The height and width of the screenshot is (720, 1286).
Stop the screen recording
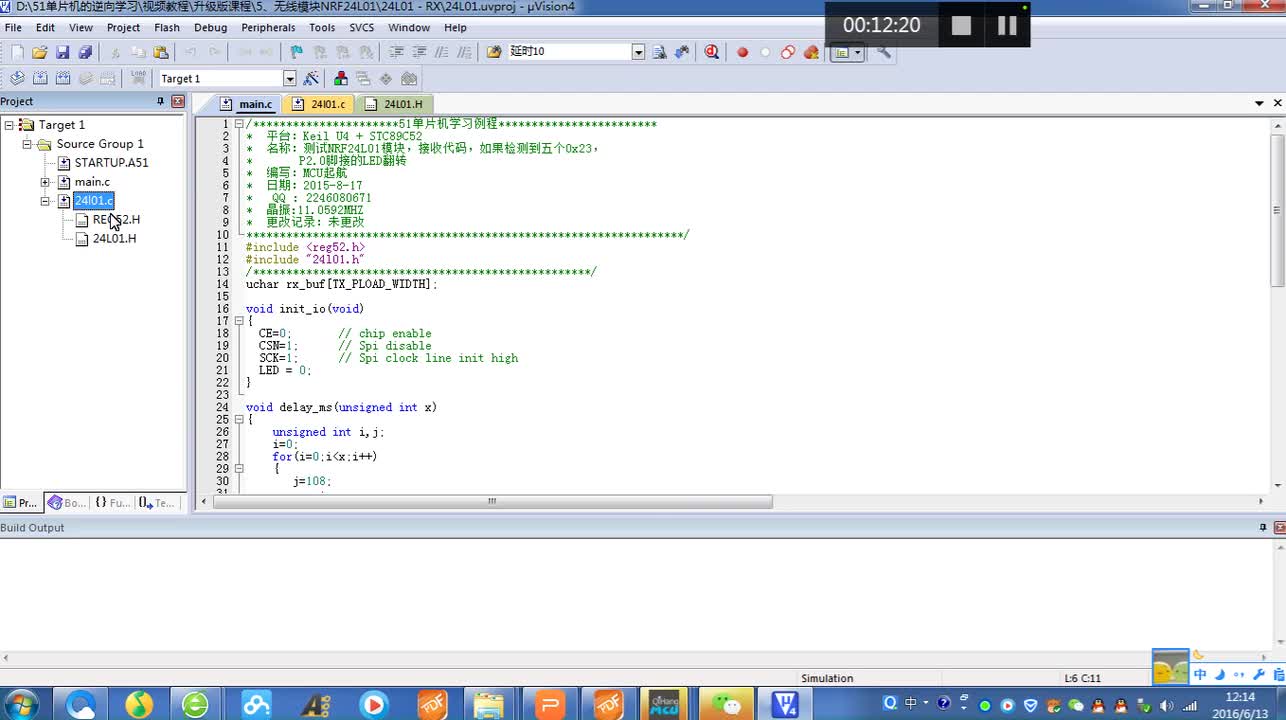[x=961, y=26]
